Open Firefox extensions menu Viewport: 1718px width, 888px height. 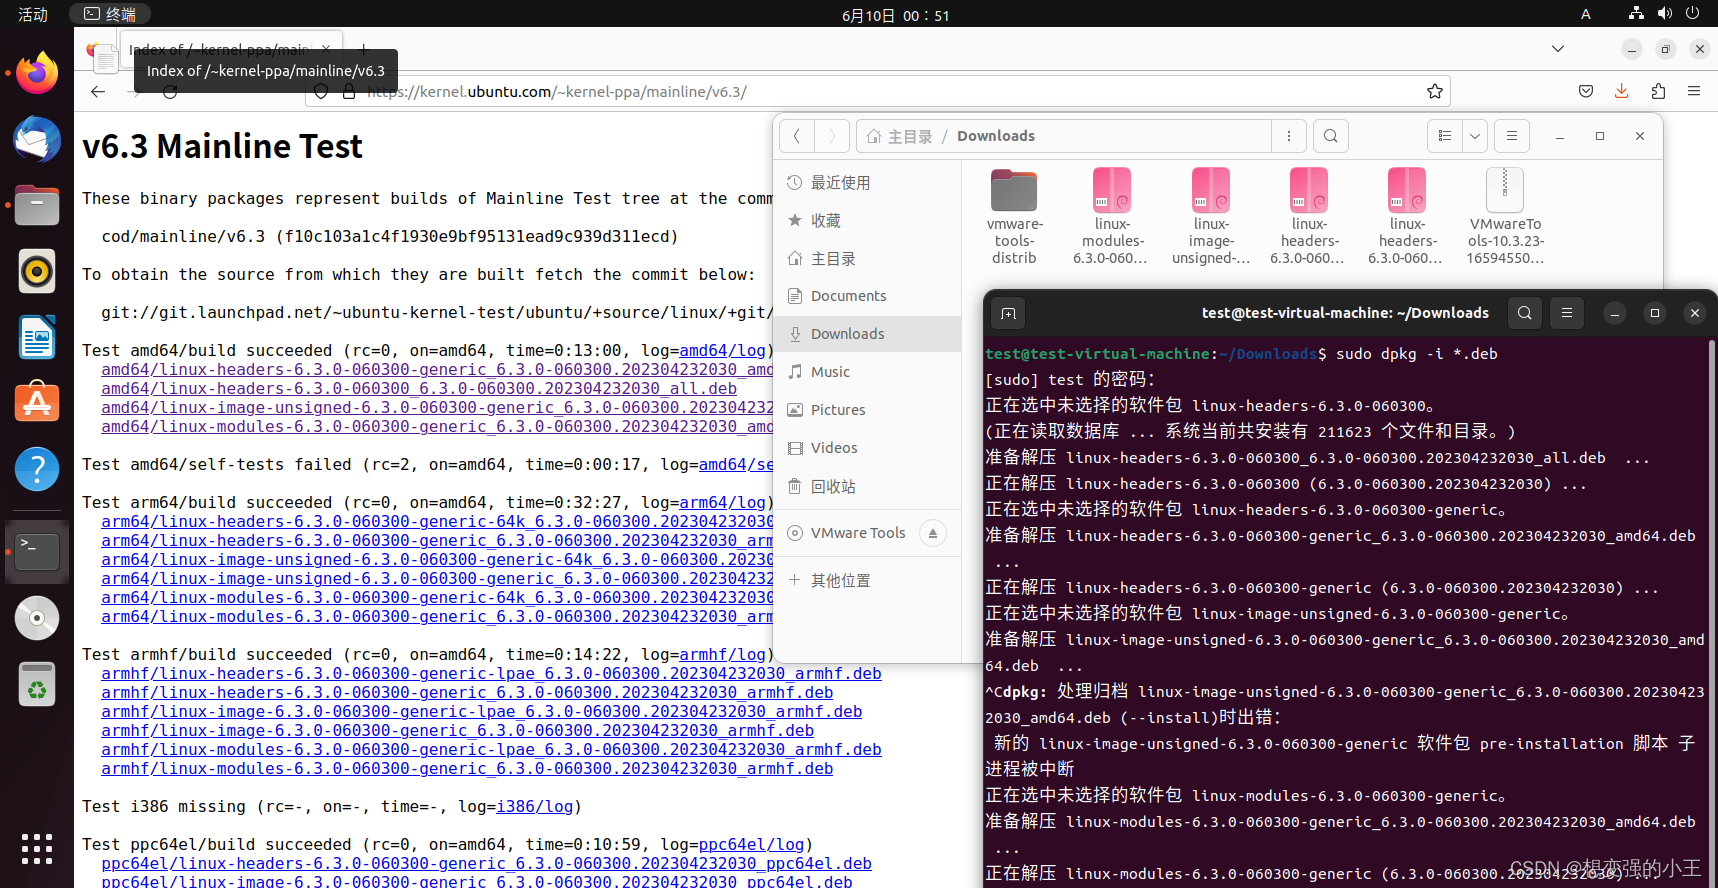(1658, 91)
